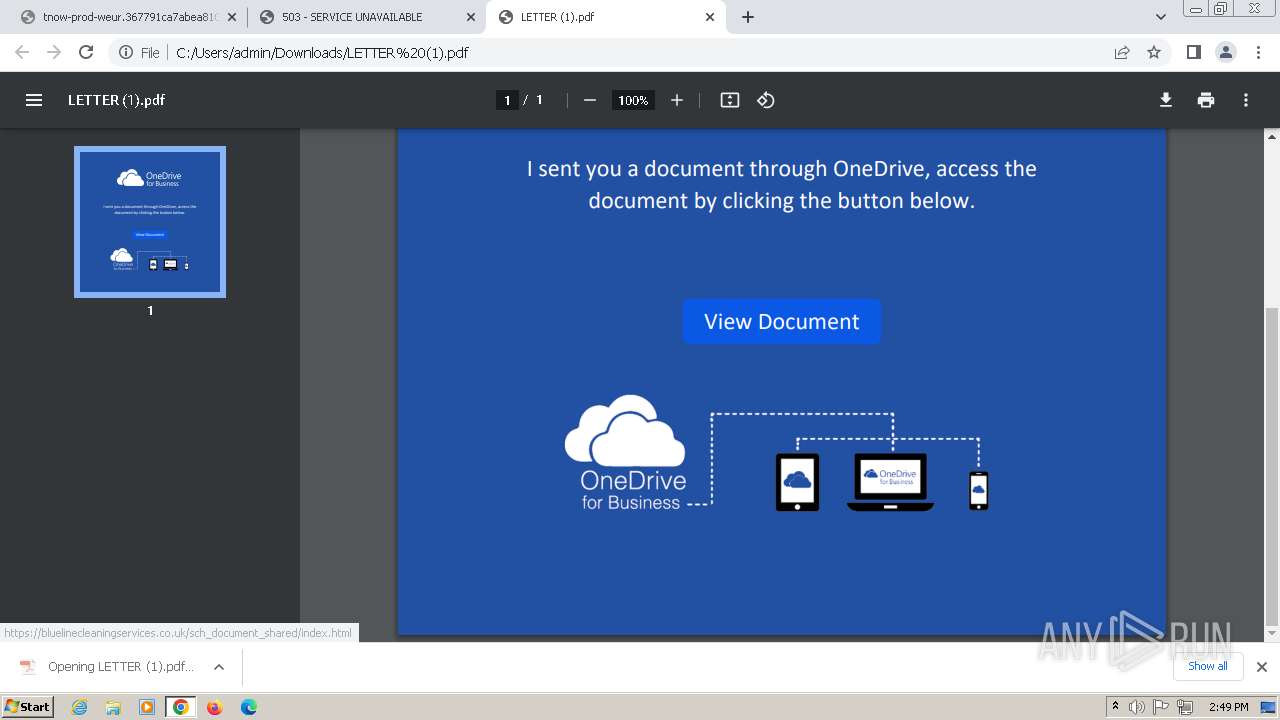
Task: Open Chrome's three-dot menu
Action: 1258,52
